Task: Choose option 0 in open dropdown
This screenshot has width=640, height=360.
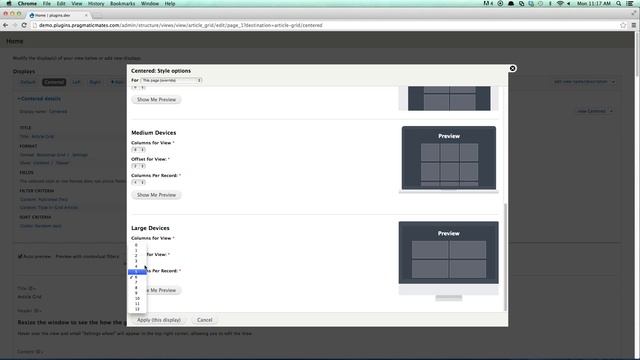Action: click(137, 245)
